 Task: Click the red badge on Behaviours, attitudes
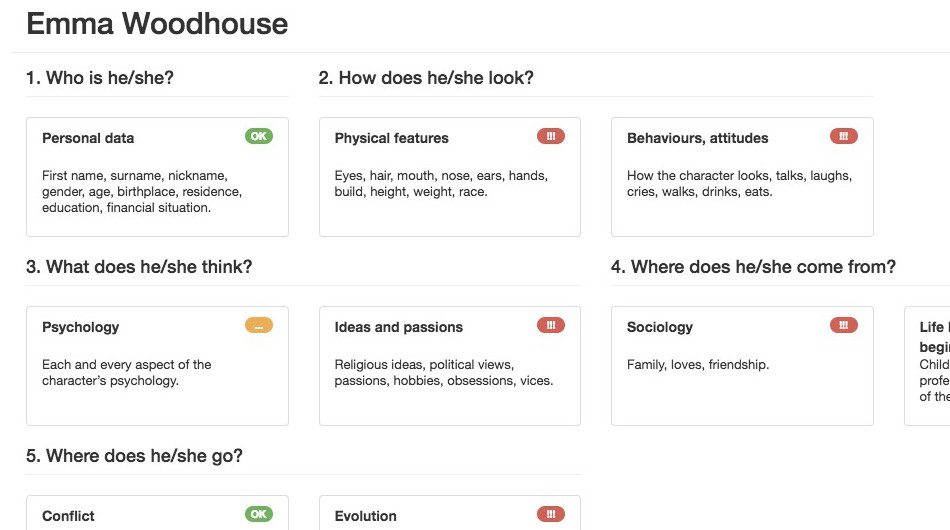[843, 136]
